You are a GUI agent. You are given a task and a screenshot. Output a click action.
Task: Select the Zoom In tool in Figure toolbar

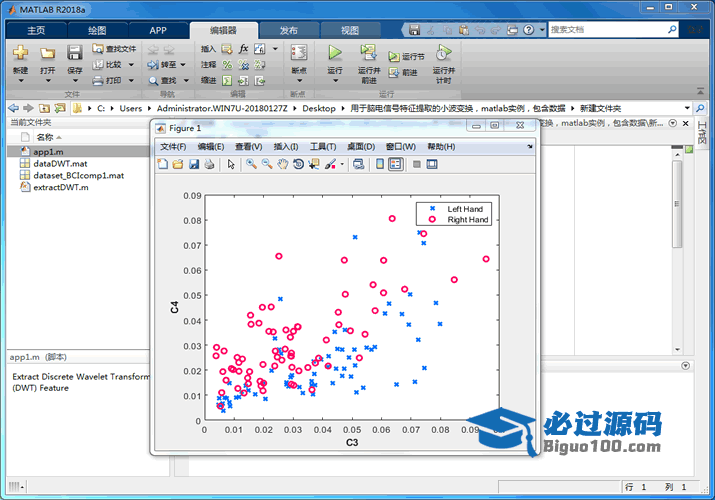click(252, 164)
